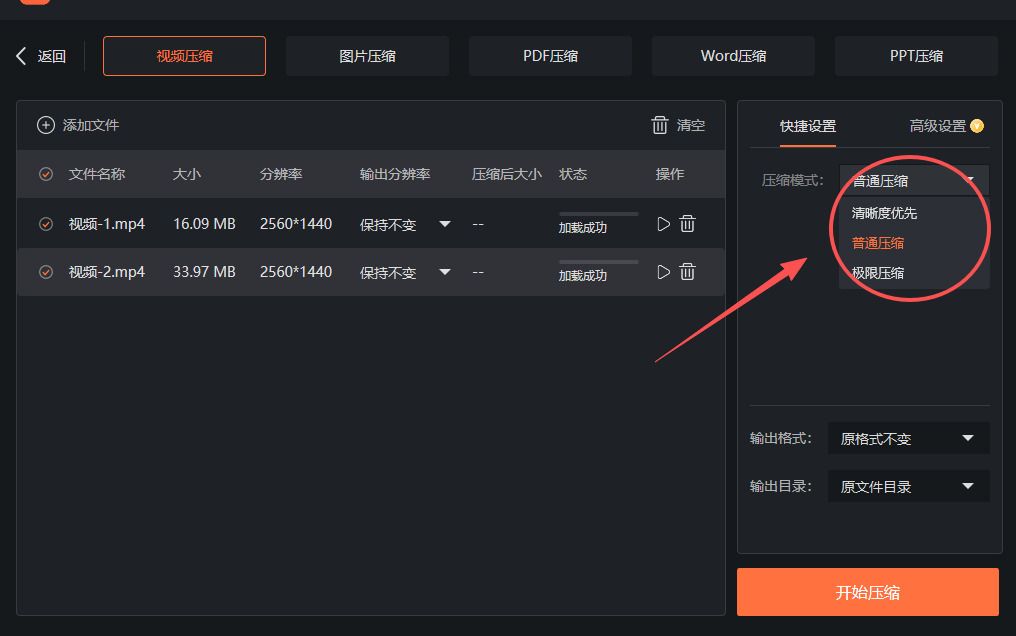
Task: Click 2560*1440 resolution of 视频-2.mp4
Action: [296, 272]
